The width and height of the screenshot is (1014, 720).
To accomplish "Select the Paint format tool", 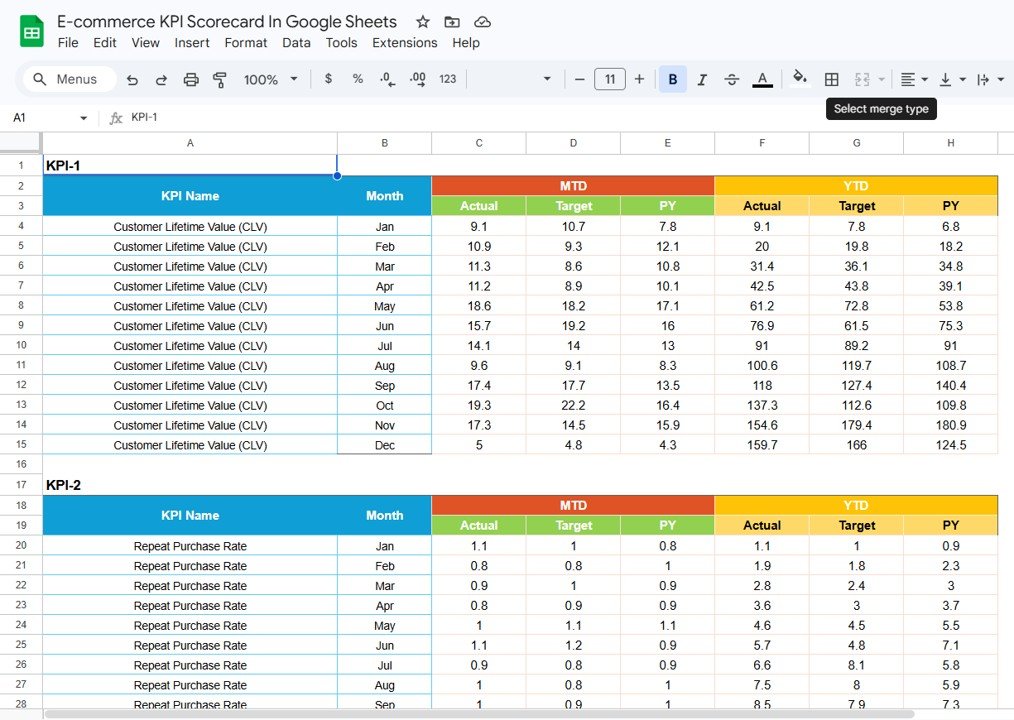I will point(220,79).
